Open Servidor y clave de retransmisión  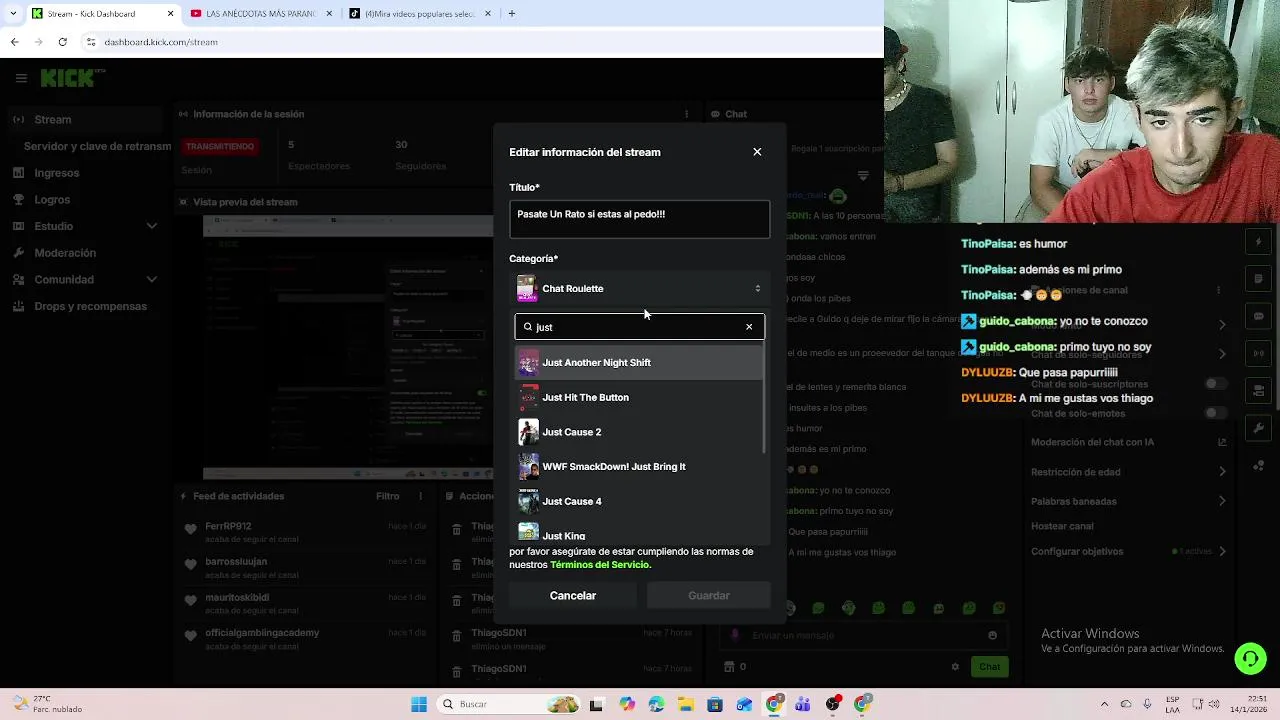click(97, 146)
